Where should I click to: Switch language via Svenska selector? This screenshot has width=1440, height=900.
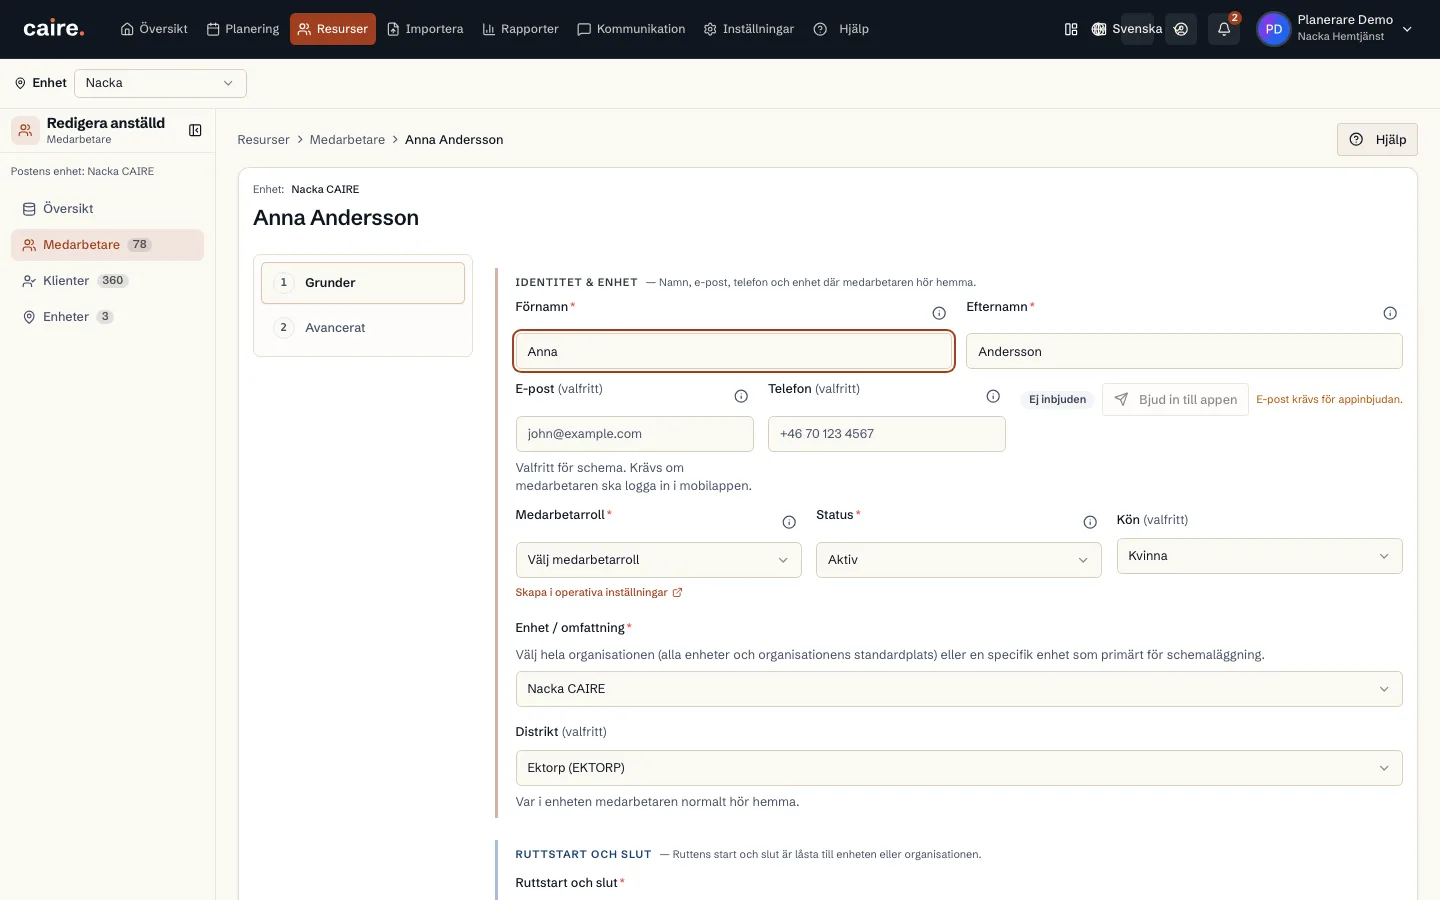pos(1127,29)
